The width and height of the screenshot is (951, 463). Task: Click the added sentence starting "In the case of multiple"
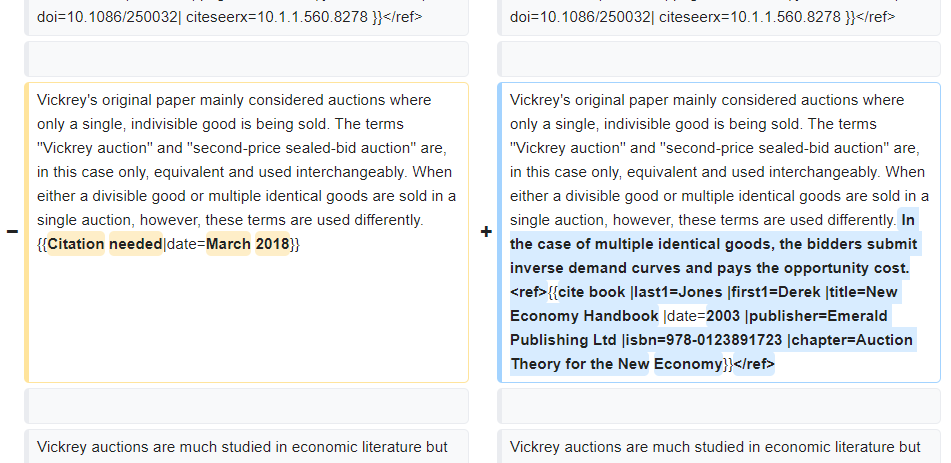point(710,244)
